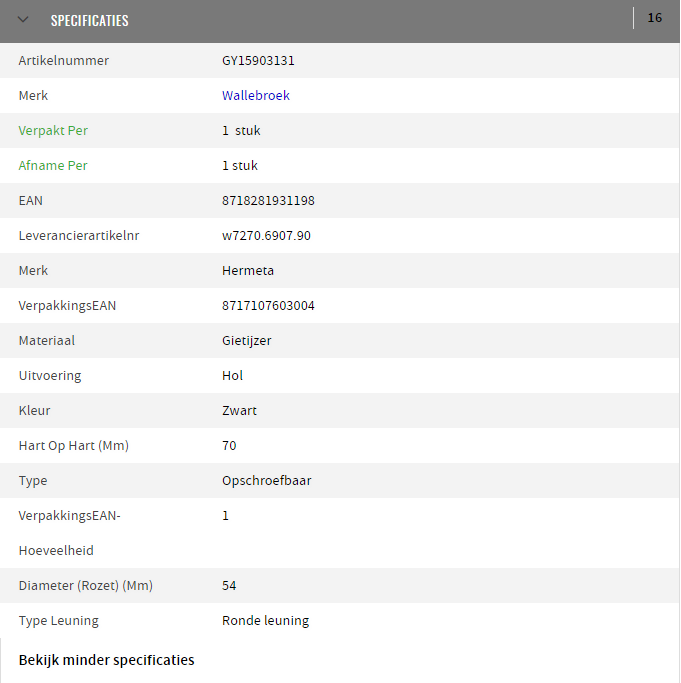Click the Materiaal value Gietijzer

247,341
